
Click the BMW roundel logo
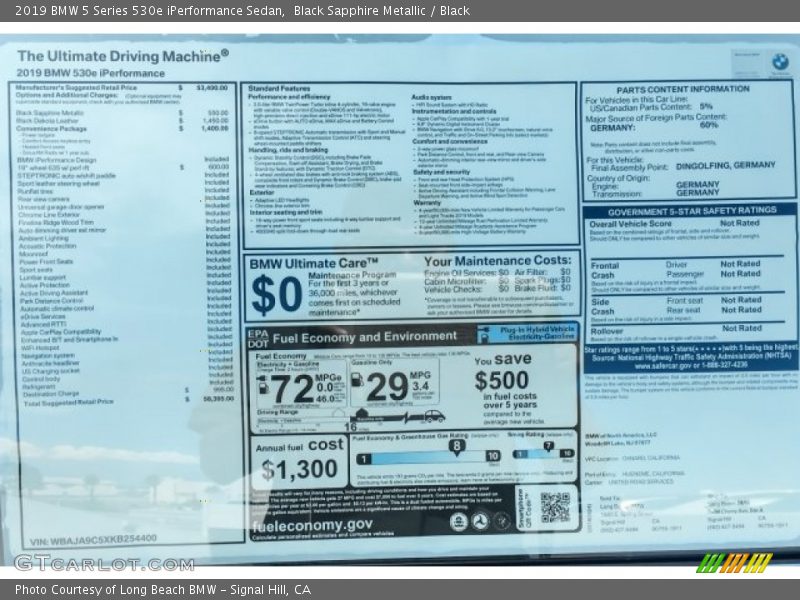pos(780,62)
